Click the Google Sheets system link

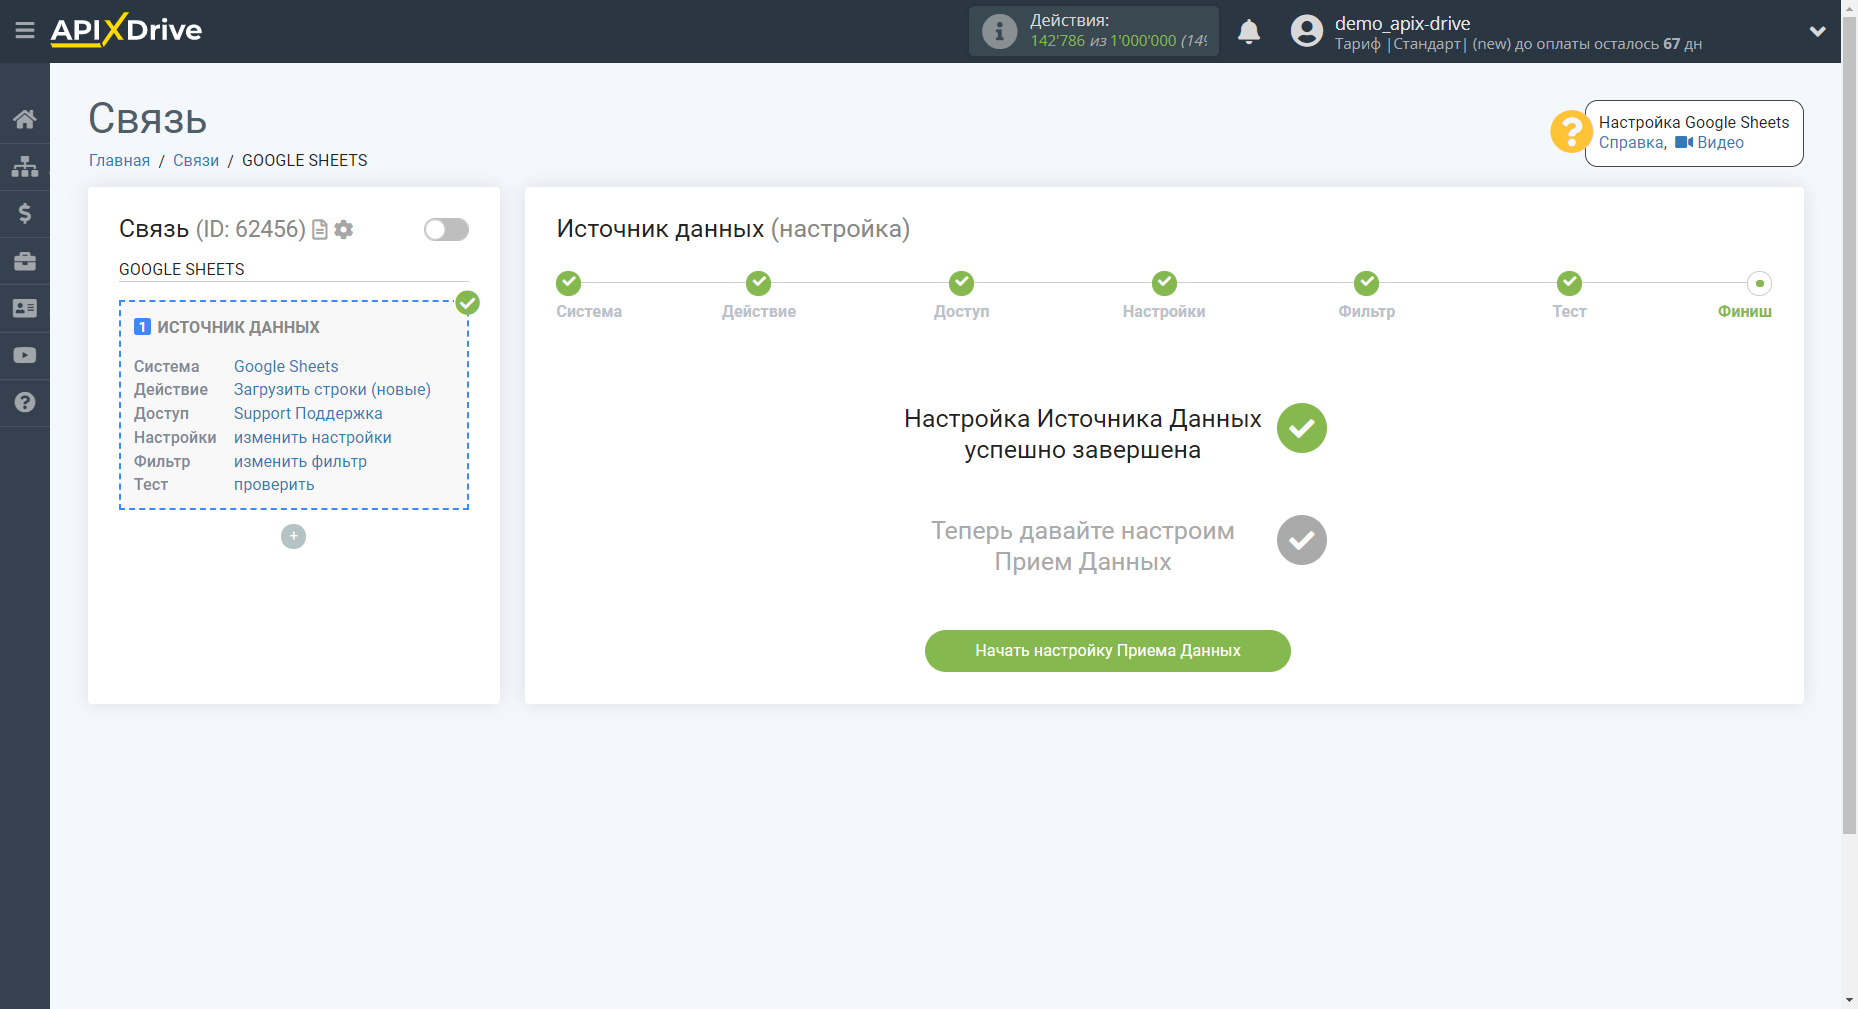(286, 366)
